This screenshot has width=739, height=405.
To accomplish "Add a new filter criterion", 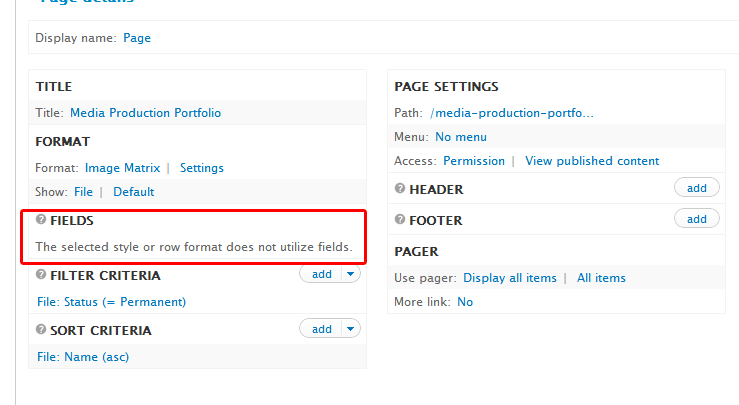I will click(x=321, y=274).
